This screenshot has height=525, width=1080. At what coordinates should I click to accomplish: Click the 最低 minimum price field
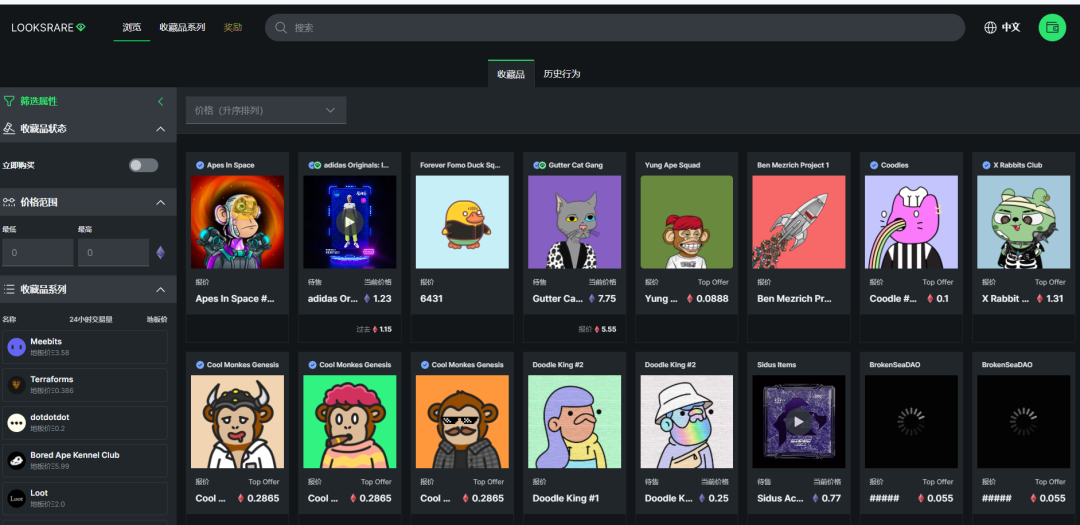coord(37,253)
